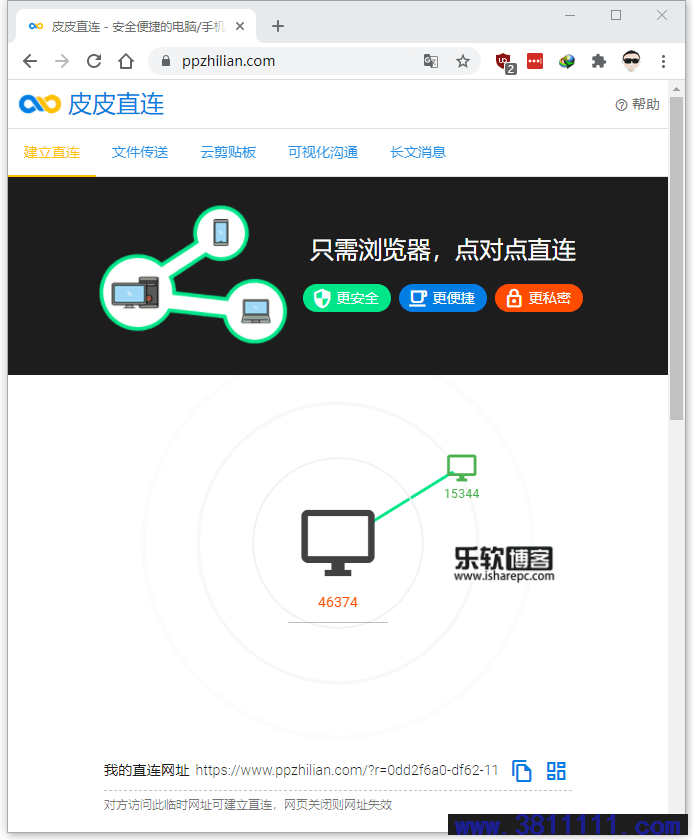
Task: Copy my direct link address
Action: 522,771
